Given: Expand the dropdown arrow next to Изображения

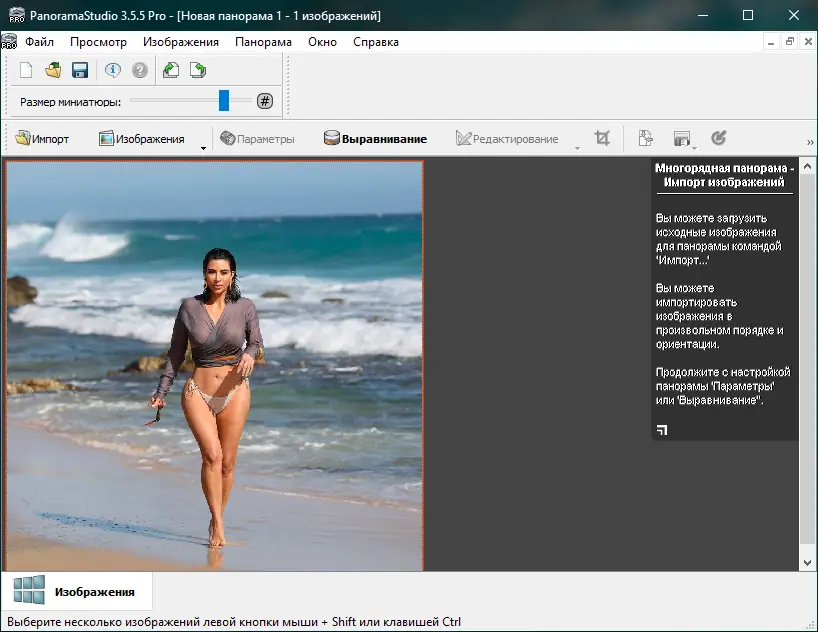Looking at the screenshot, I should (203, 148).
